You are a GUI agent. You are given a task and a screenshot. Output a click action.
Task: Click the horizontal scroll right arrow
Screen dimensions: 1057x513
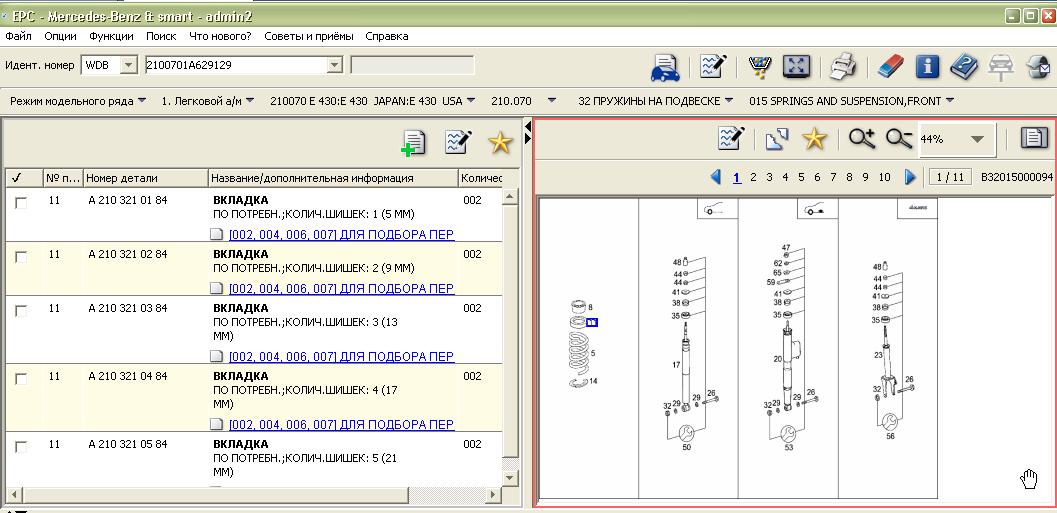pos(492,495)
